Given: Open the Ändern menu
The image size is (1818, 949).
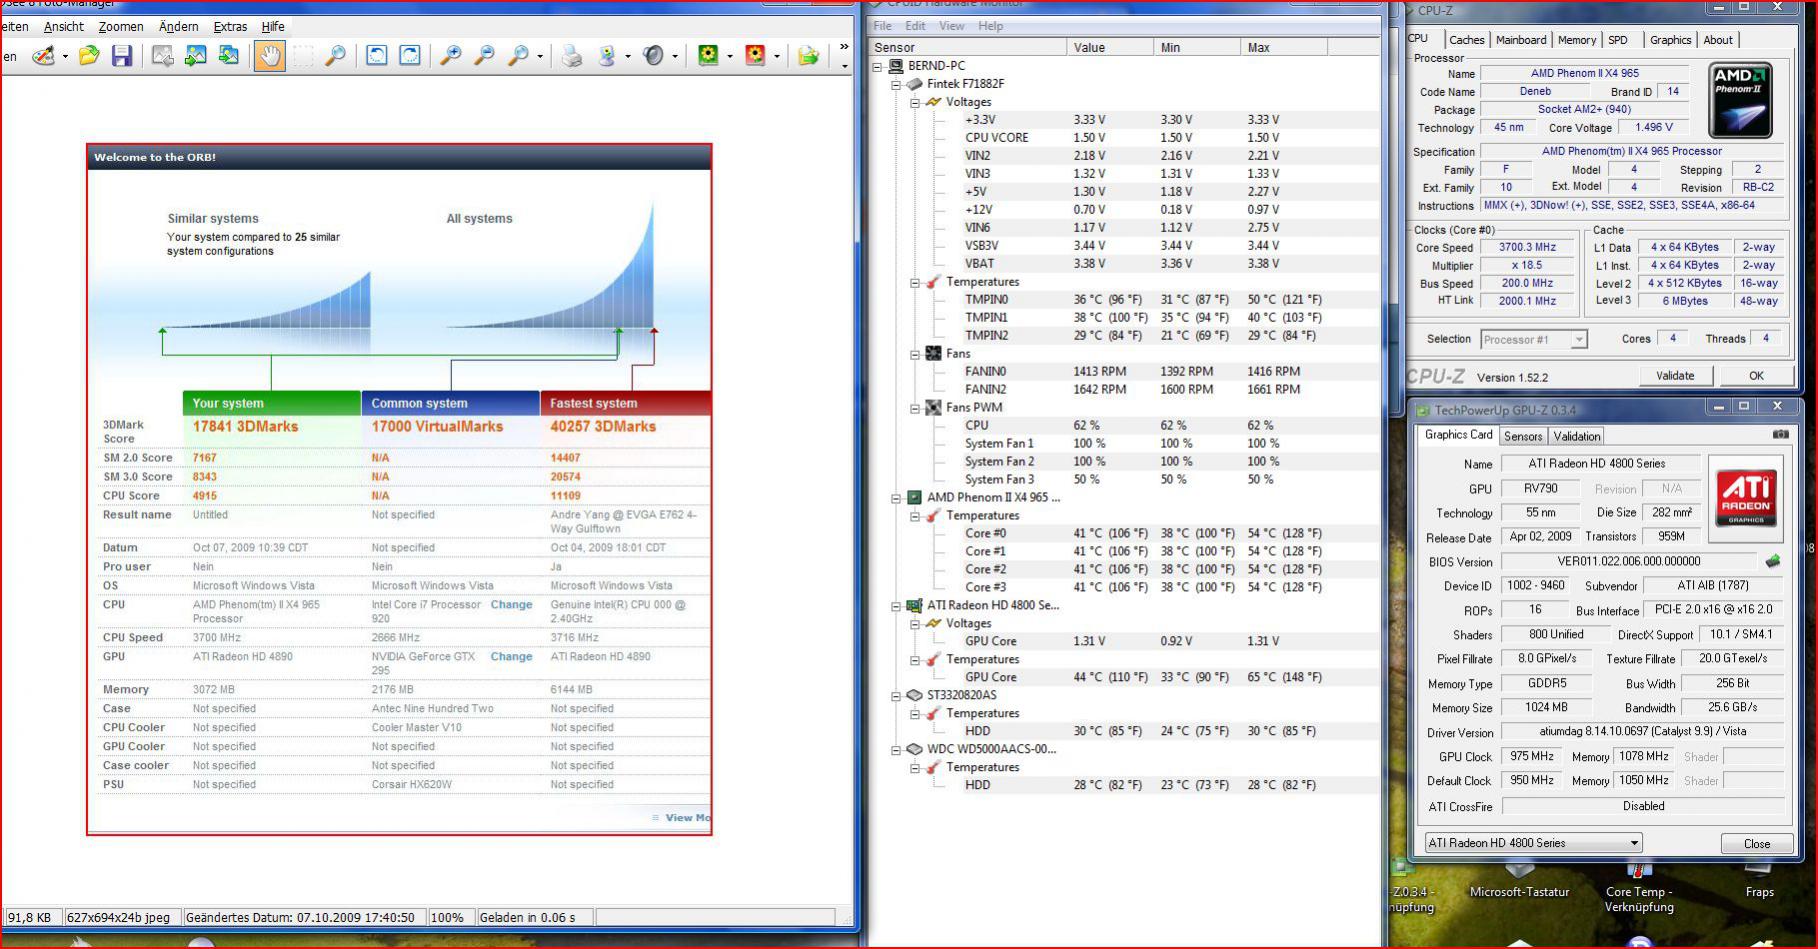Looking at the screenshot, I should pyautogui.click(x=178, y=27).
